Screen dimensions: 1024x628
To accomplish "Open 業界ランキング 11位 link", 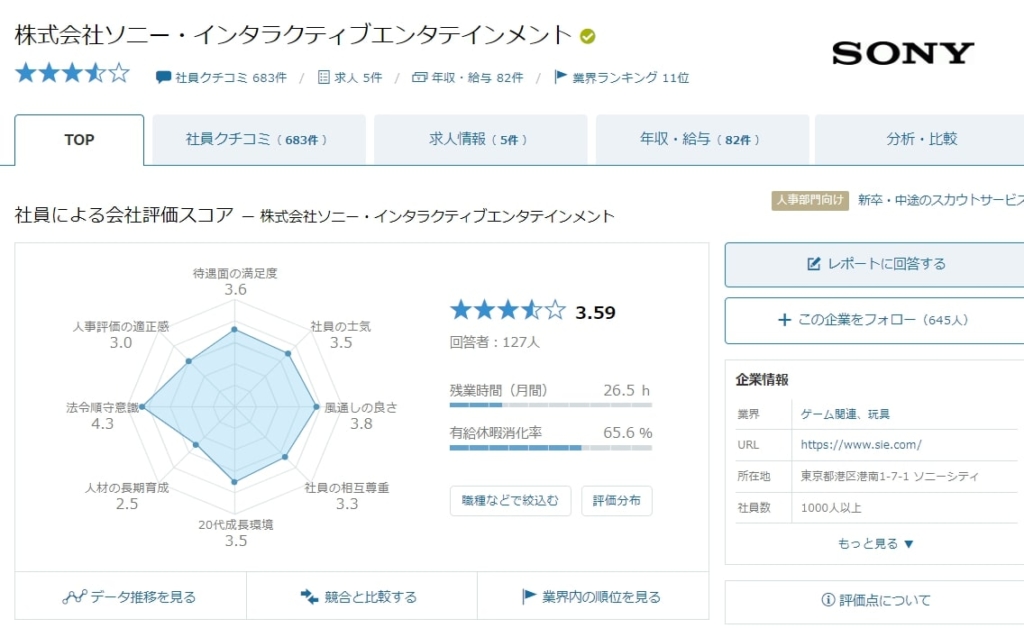I will [x=630, y=78].
